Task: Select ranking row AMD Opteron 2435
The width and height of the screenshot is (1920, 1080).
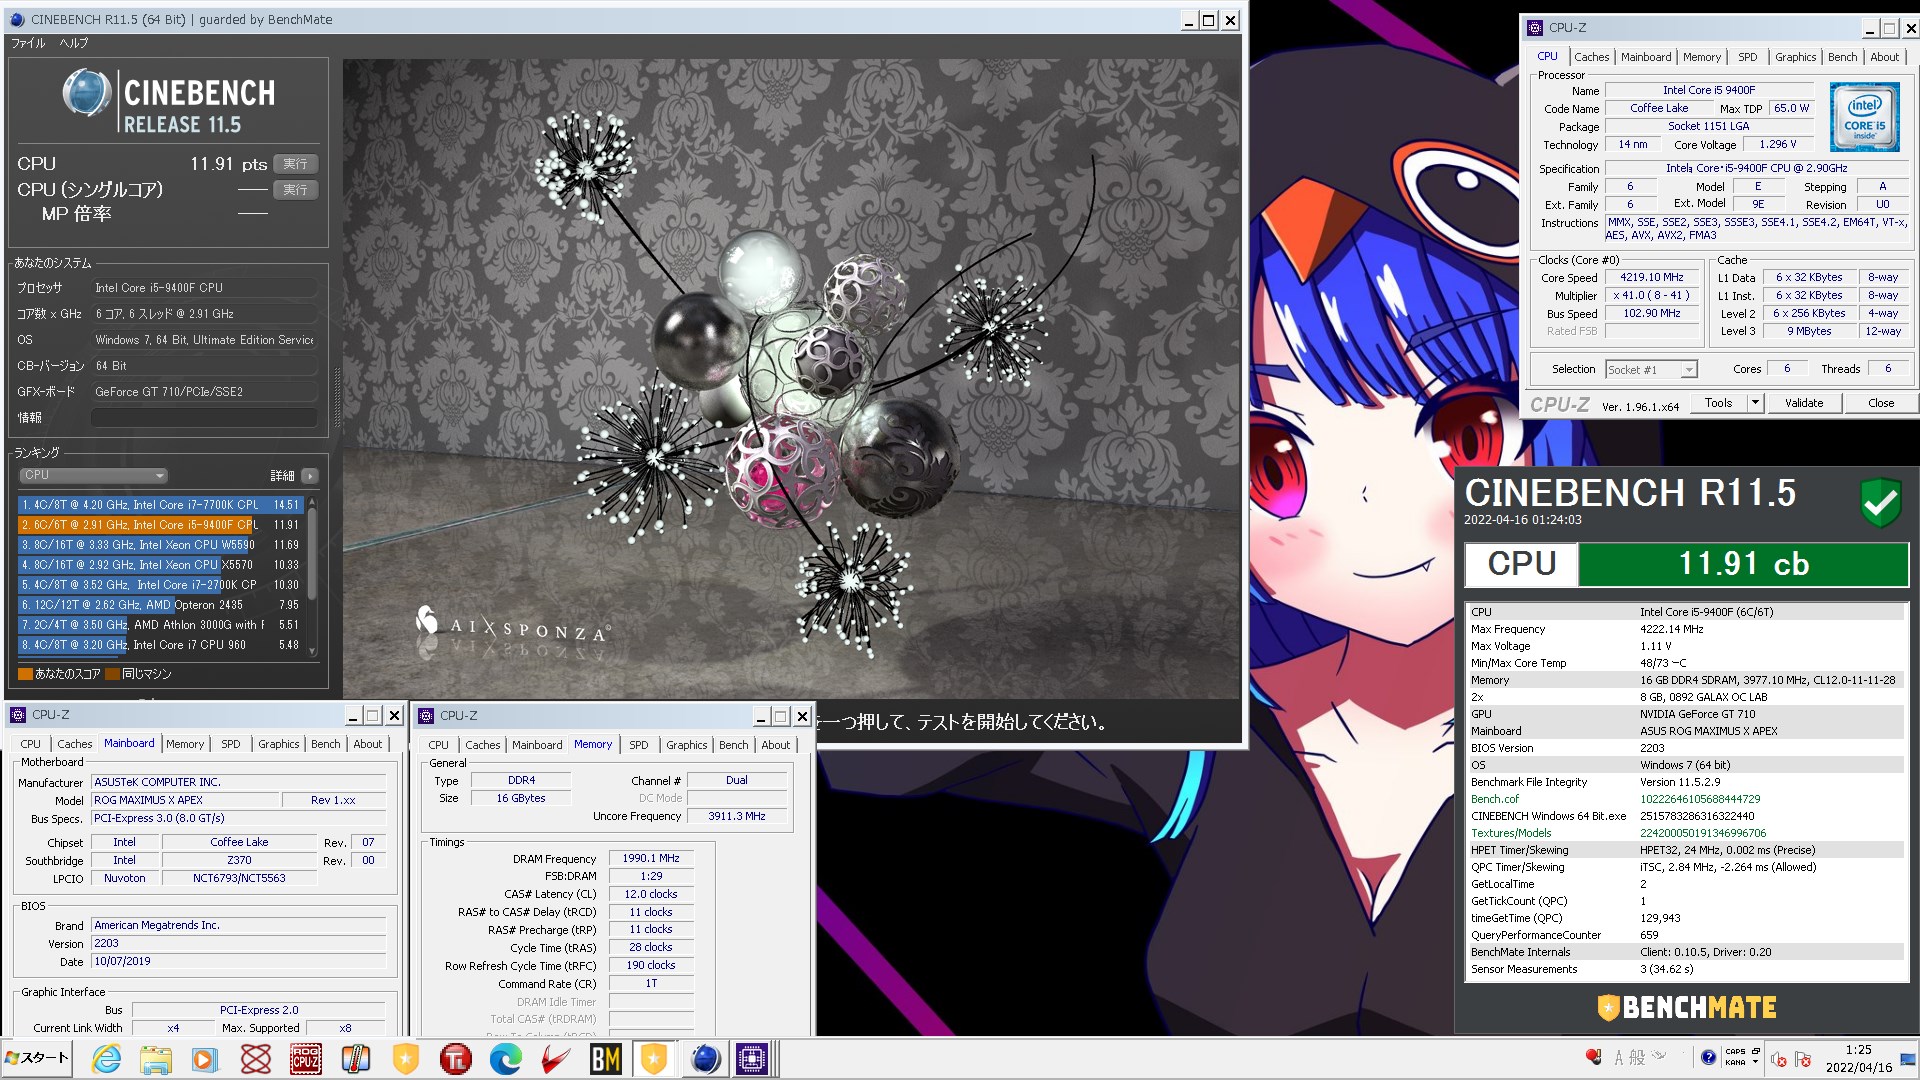Action: click(x=159, y=605)
